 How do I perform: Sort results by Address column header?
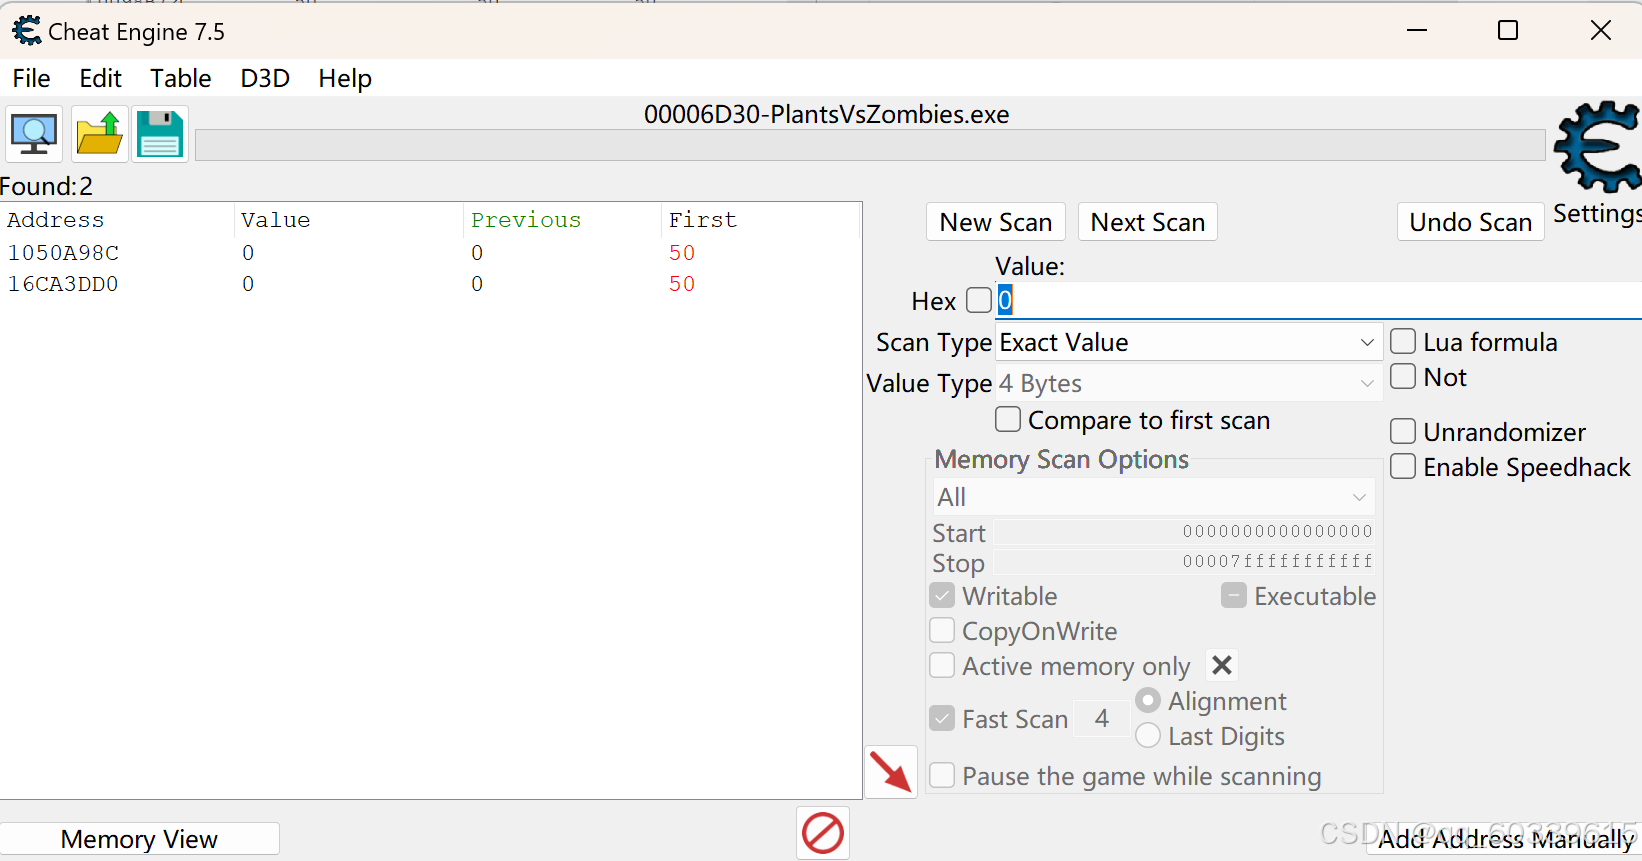(117, 220)
